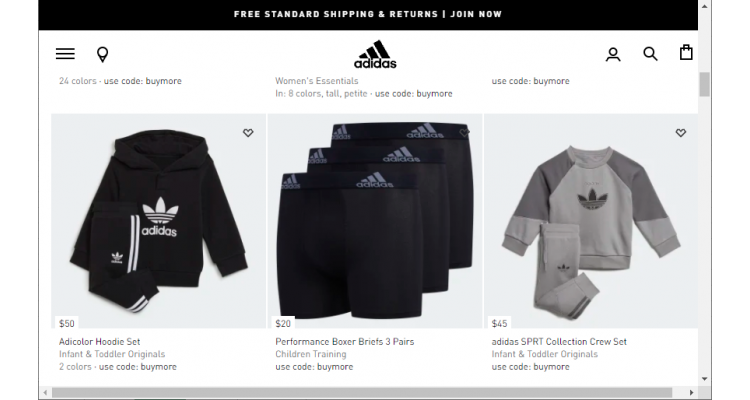Open adidas SPRT Collection Crew Set link
This screenshot has height=400, width=750.
(559, 342)
